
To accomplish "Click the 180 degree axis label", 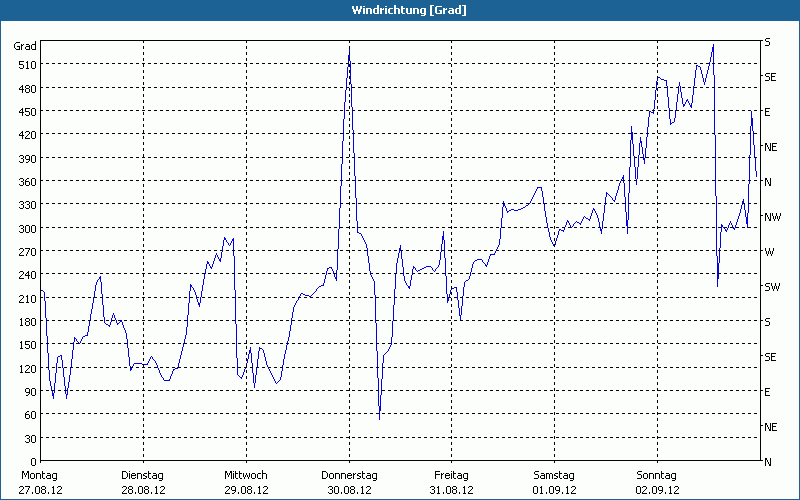I will [x=28, y=322].
